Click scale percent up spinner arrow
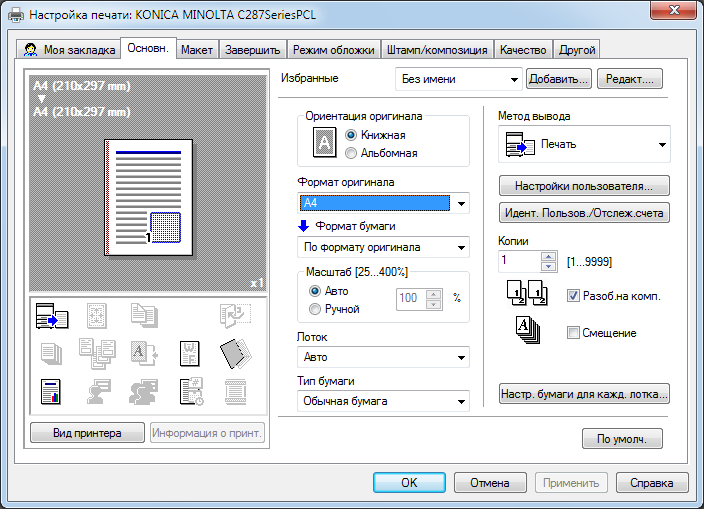 point(434,294)
